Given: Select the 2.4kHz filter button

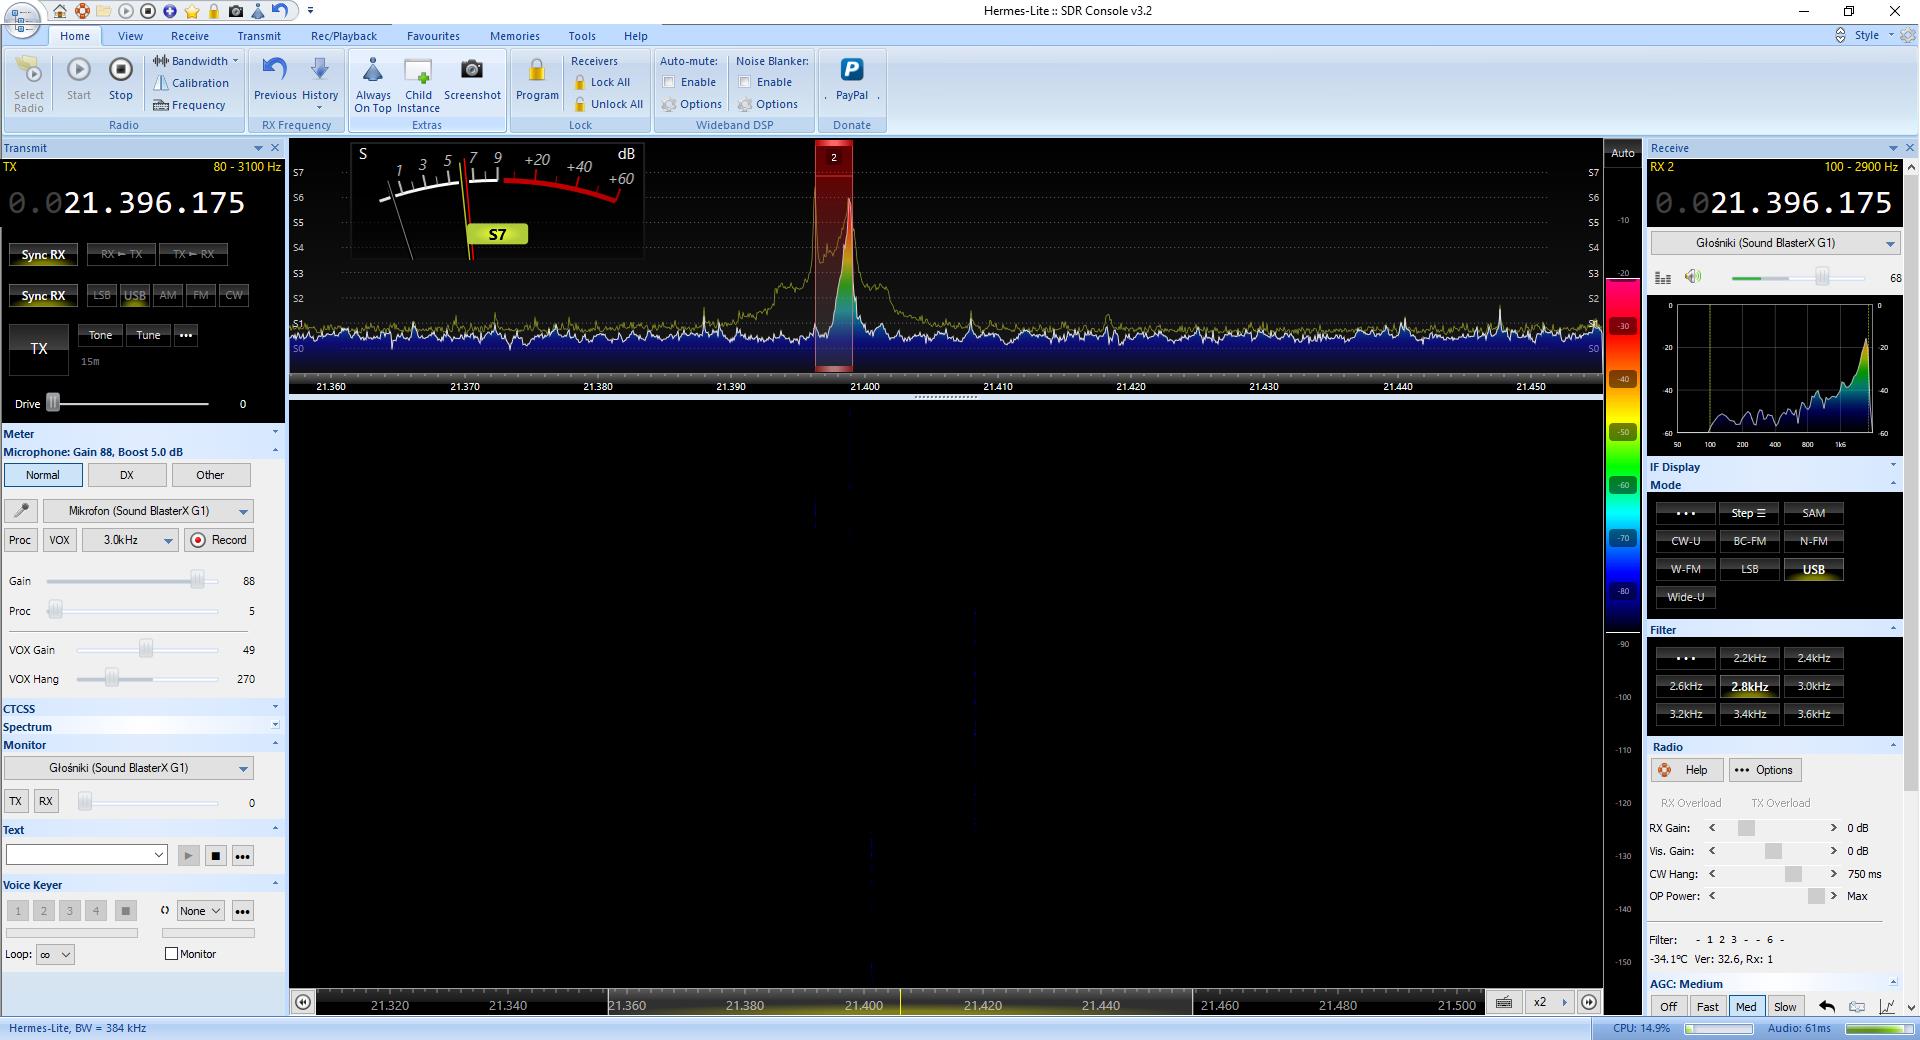Looking at the screenshot, I should click(x=1813, y=658).
